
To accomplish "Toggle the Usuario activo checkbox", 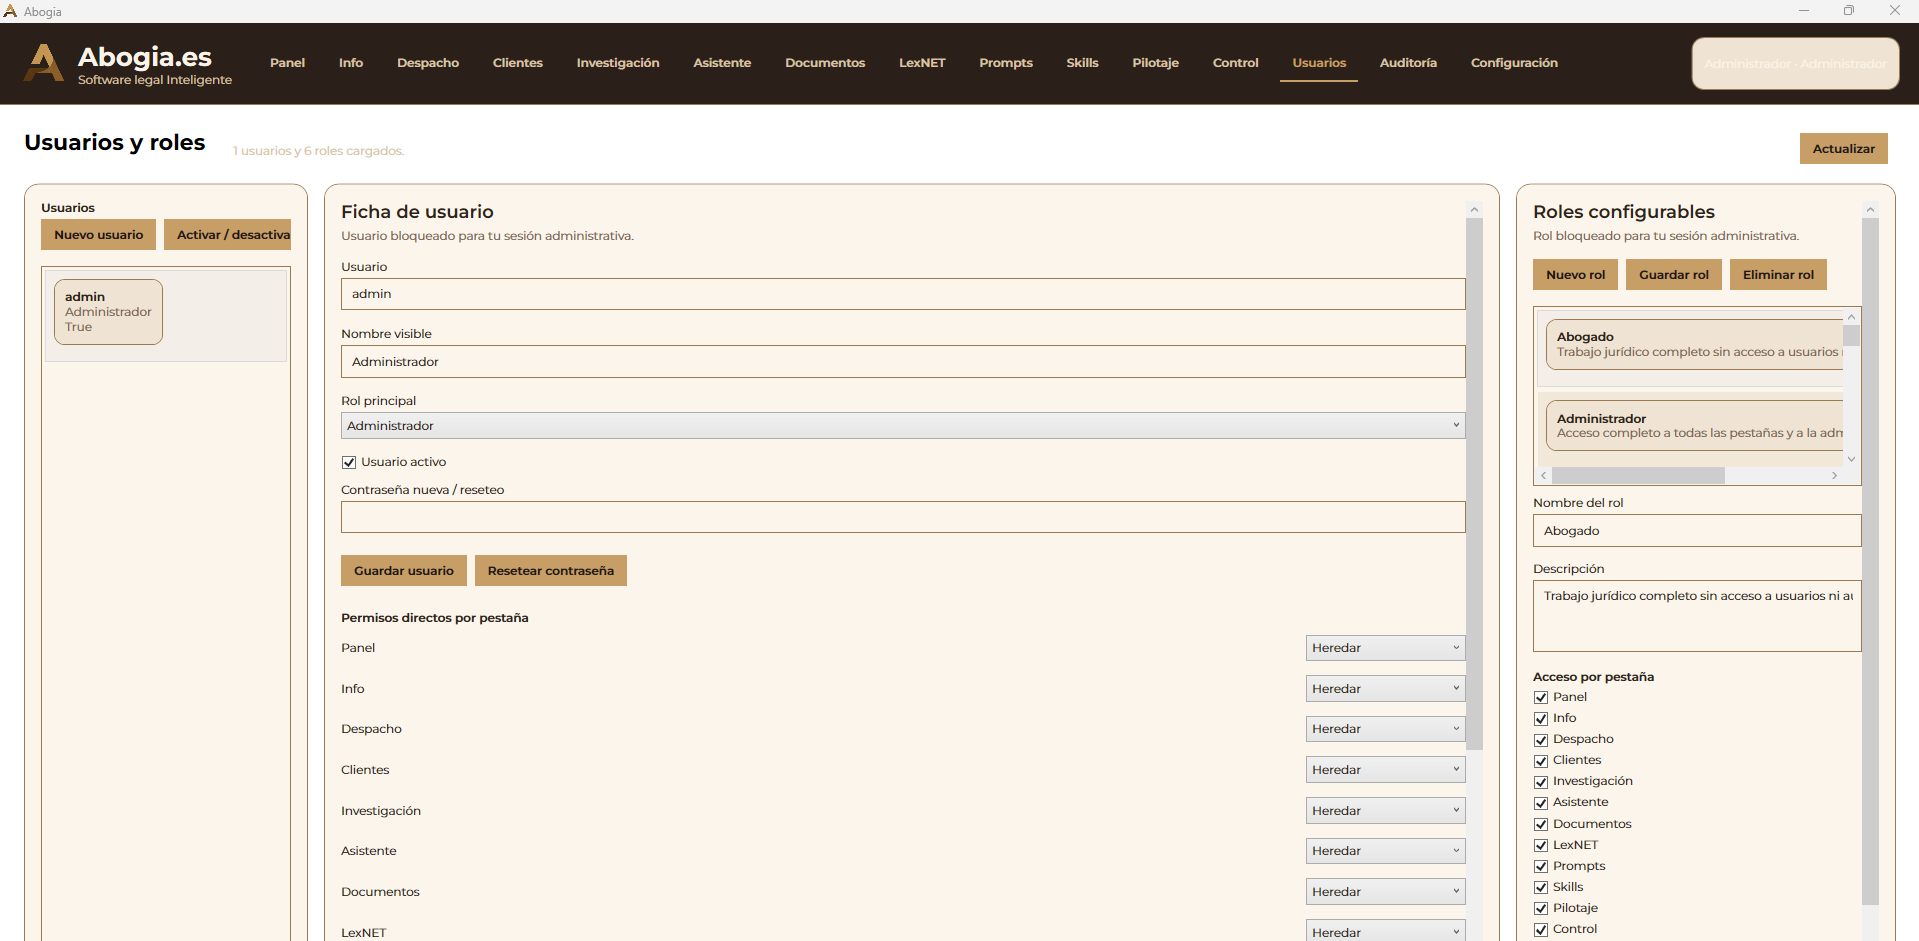I will click(x=349, y=462).
